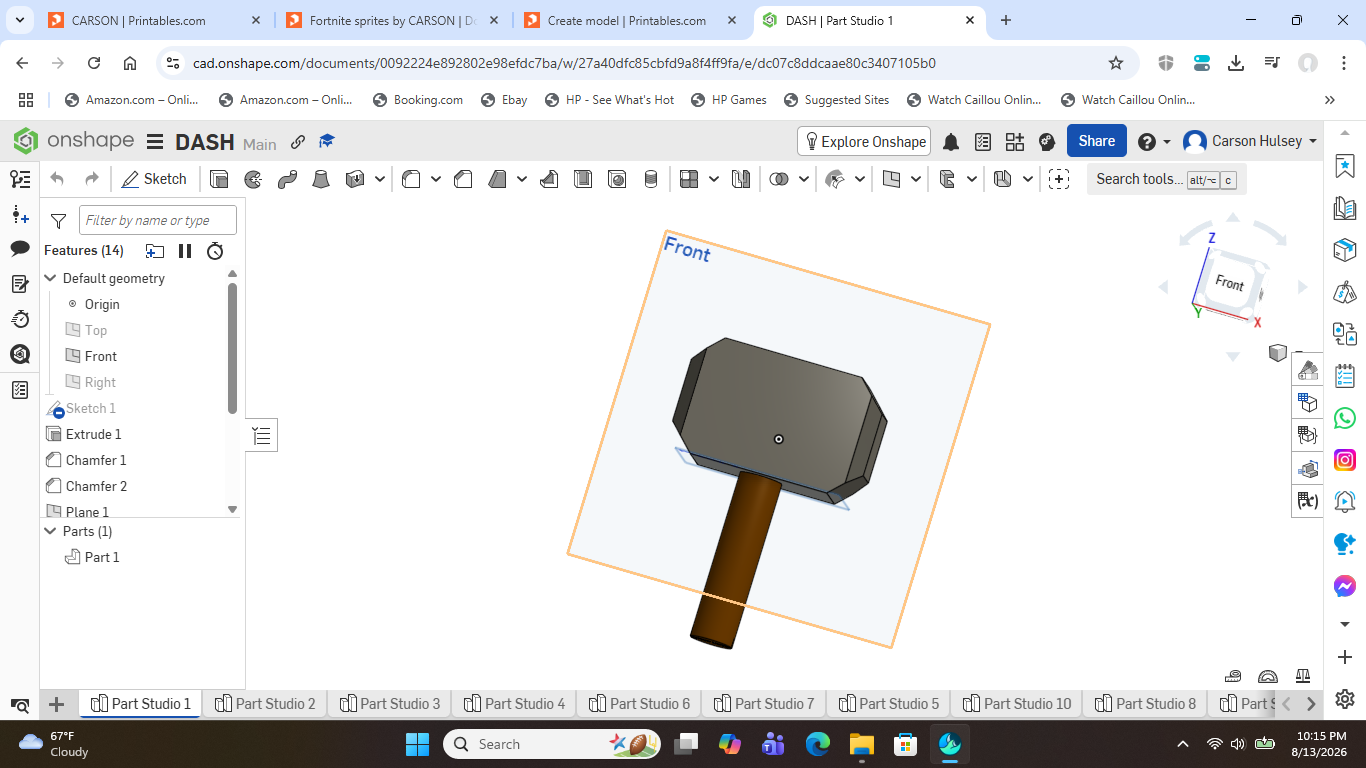This screenshot has height=768, width=1366.
Task: Select the Chamfer tool in the toolbar
Action: 463,179
